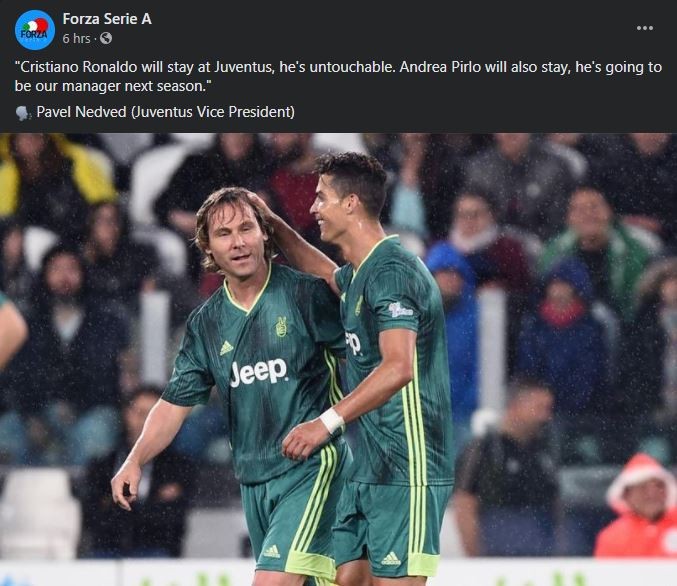The width and height of the screenshot is (677, 586).
Task: Click the sleeve patch on the dark-haired player's shoulder
Action: pyautogui.click(x=400, y=309)
